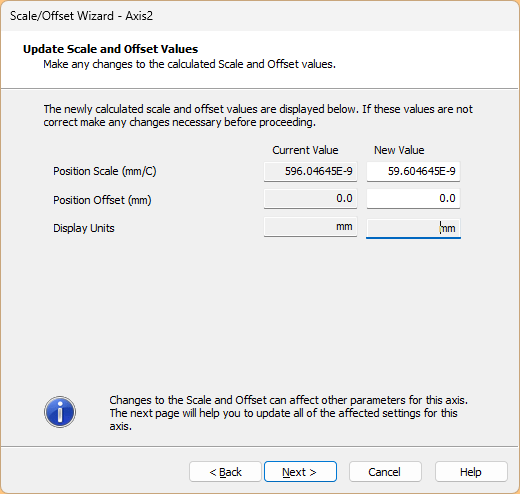Select Current Value Display Units mm field
520x494 pixels.
coord(310,227)
